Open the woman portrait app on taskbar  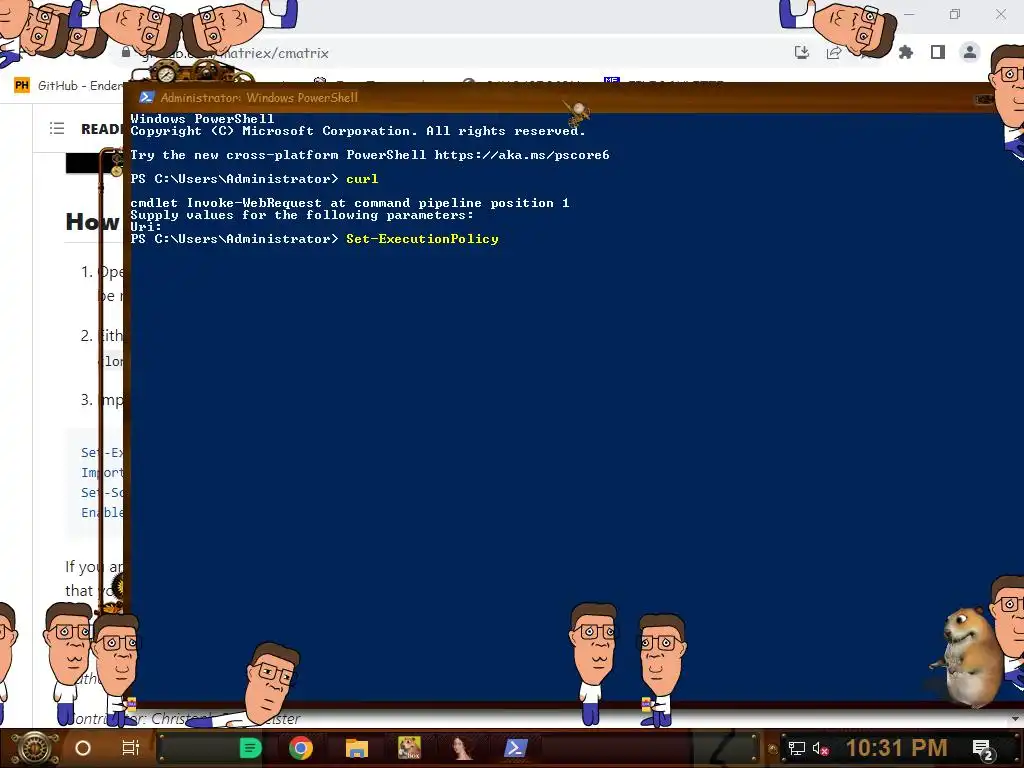point(462,748)
